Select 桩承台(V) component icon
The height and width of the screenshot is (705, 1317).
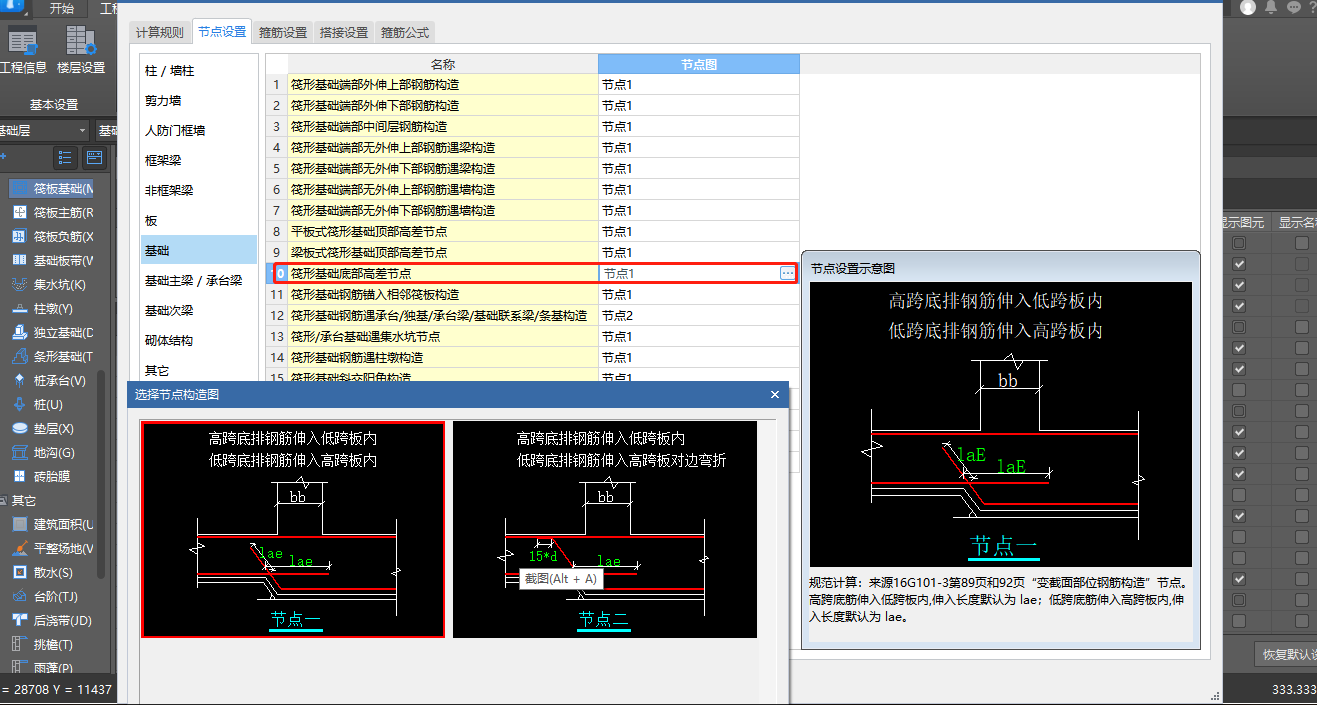(x=19, y=380)
